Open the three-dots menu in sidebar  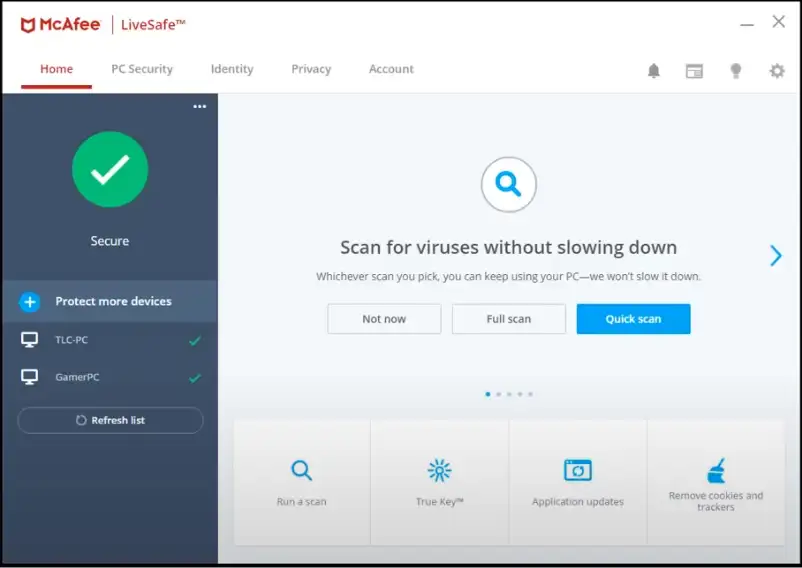pyautogui.click(x=199, y=107)
